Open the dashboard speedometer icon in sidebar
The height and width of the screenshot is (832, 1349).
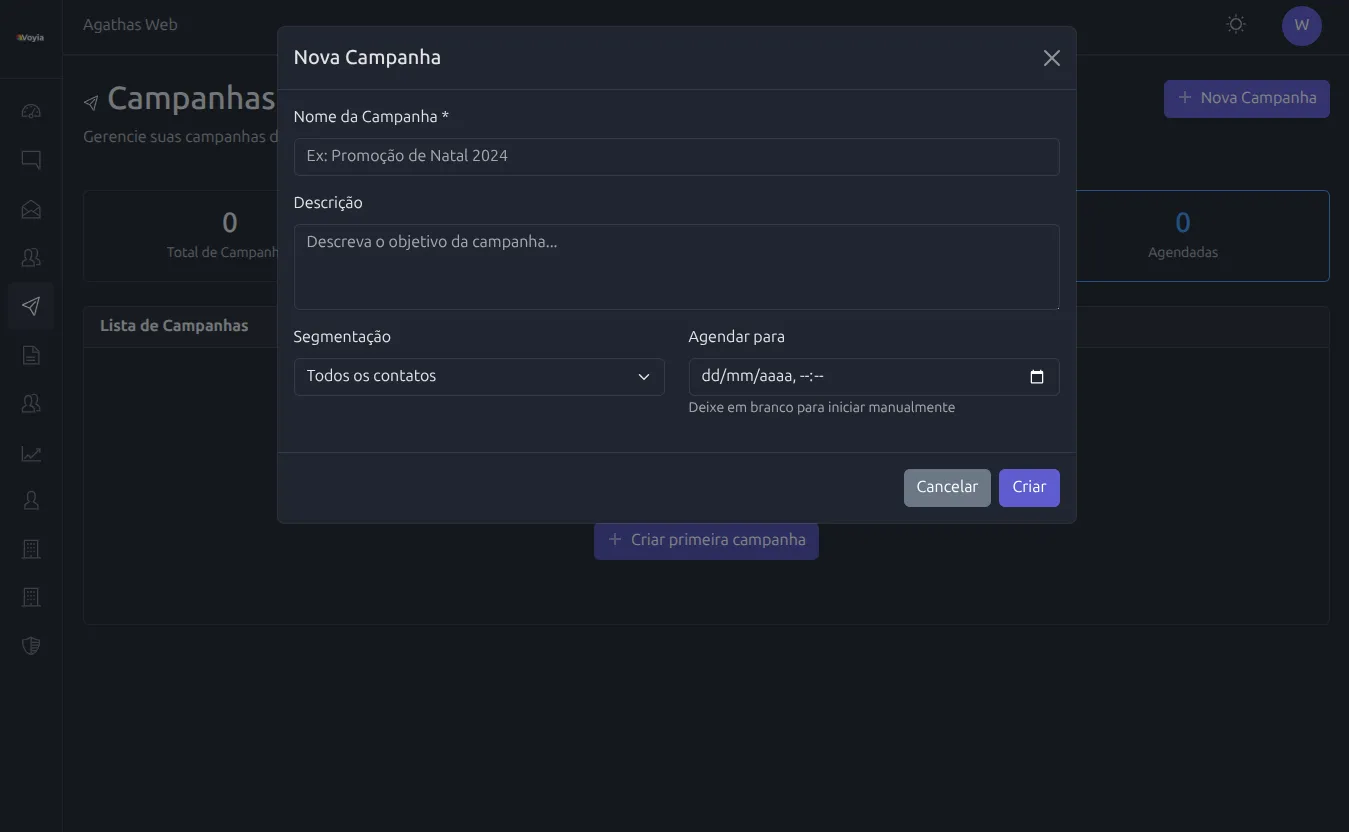[x=31, y=111]
